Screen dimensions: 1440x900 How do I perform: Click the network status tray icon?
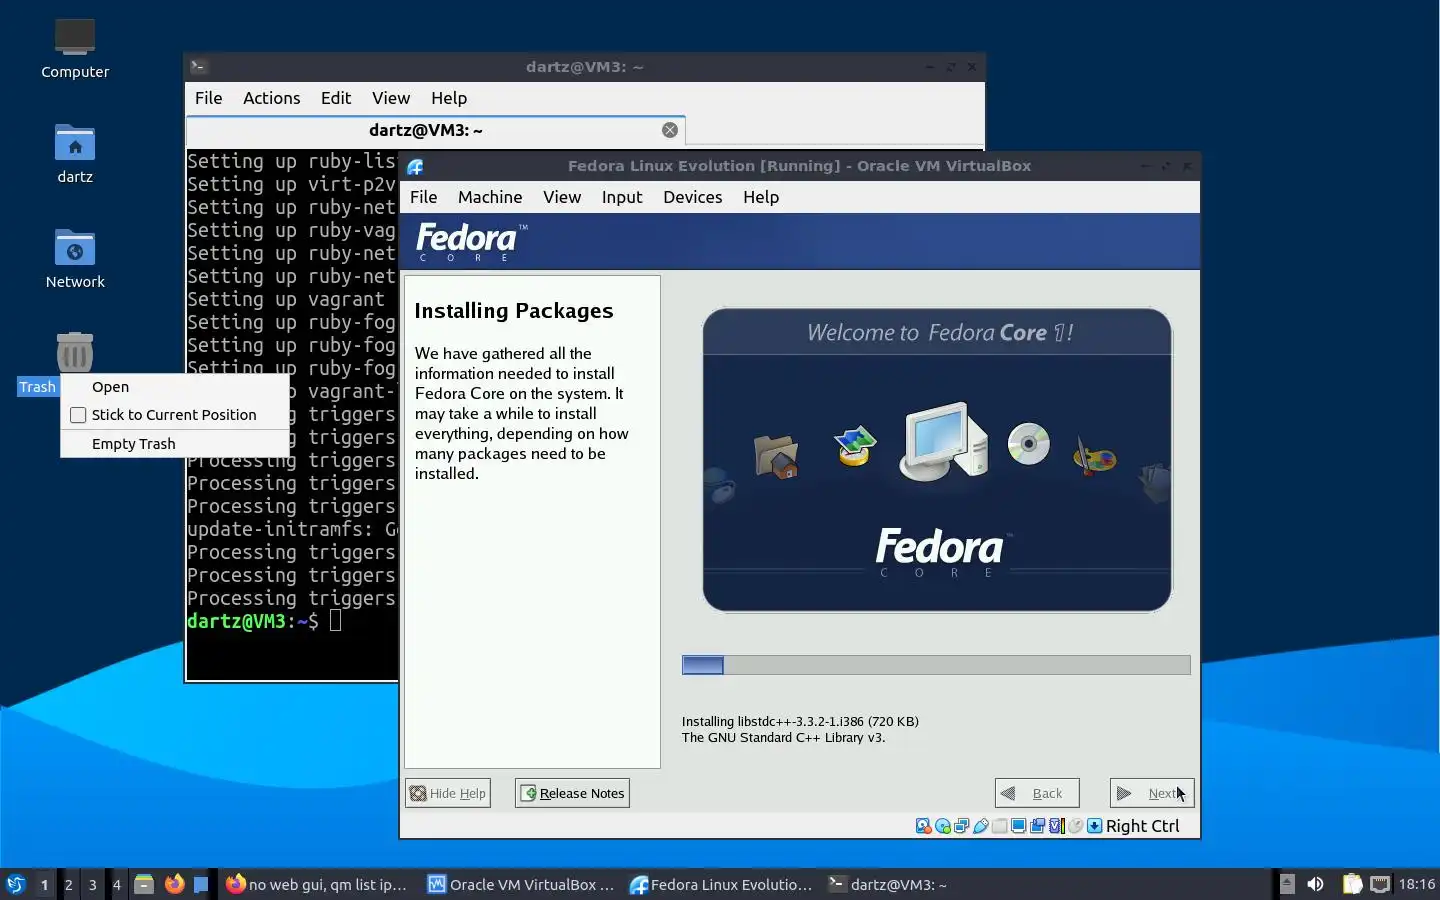pyautogui.click(x=1380, y=884)
